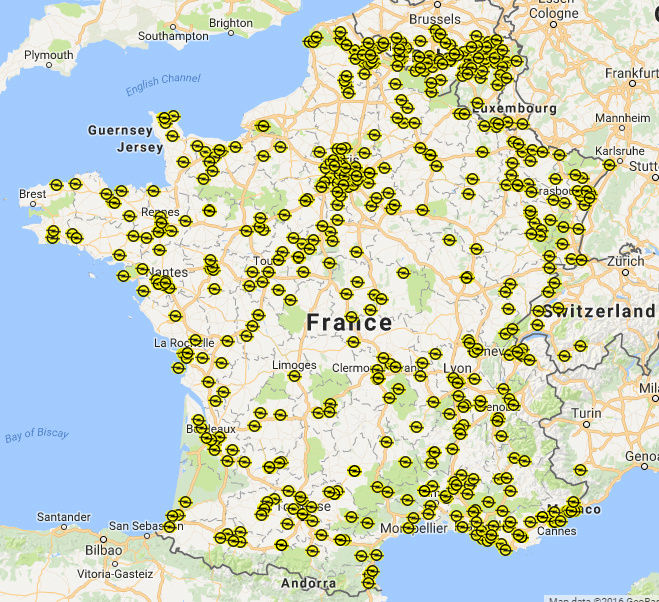This screenshot has height=602, width=659.
Task: Click the 'Southampton' city label
Action: click(173, 36)
